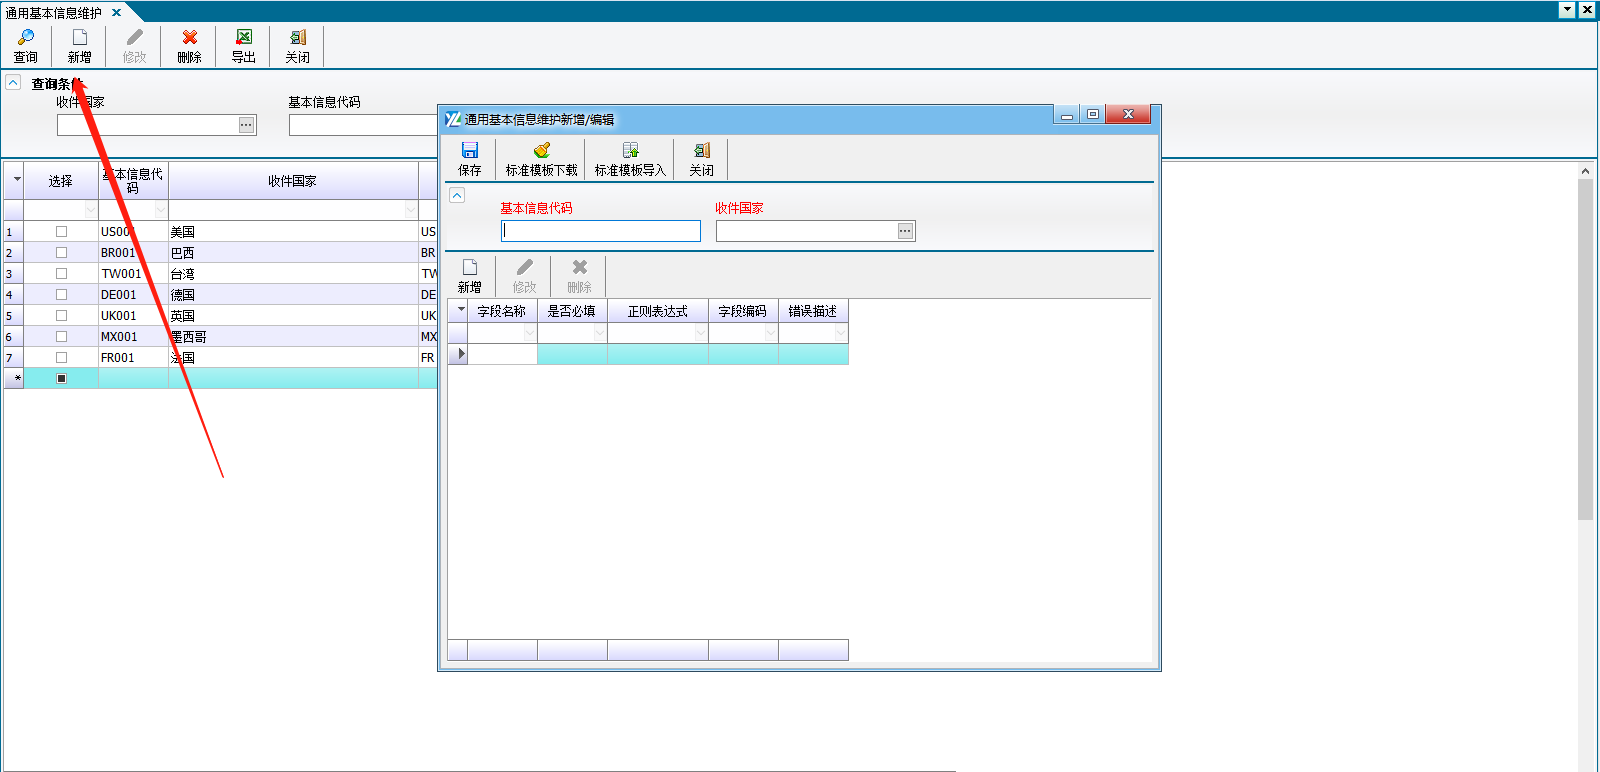This screenshot has width=1600, height=772.
Task: Click the row indicator of the dialog grid's new row
Action: [x=458, y=353]
